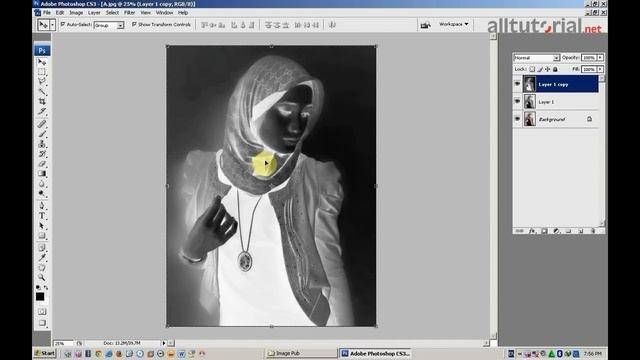Toggle lock position

click(548, 69)
